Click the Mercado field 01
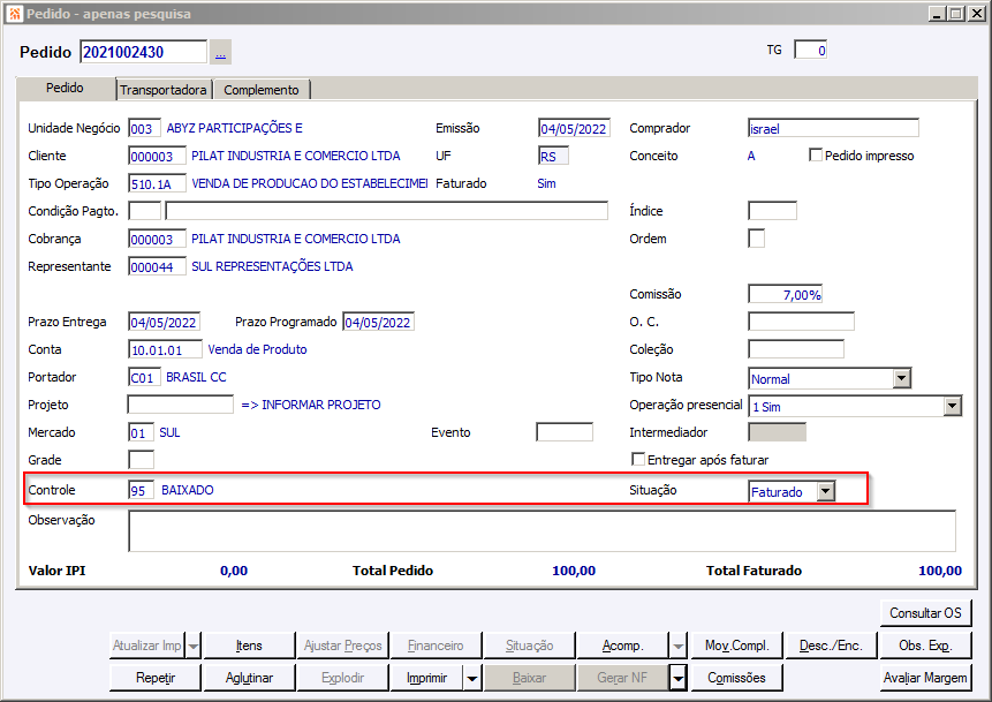 140,433
